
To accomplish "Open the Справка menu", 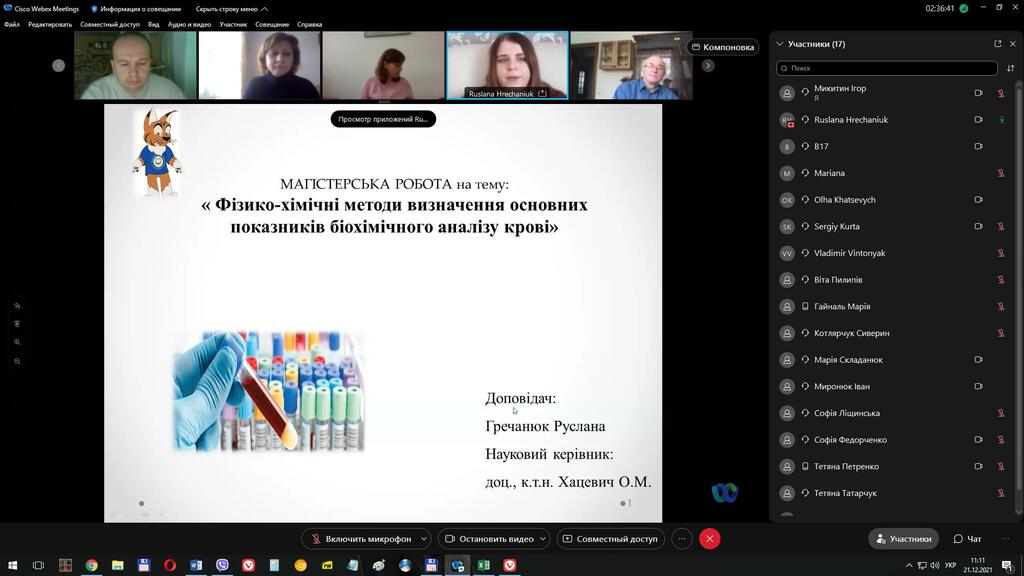I will (x=310, y=25).
